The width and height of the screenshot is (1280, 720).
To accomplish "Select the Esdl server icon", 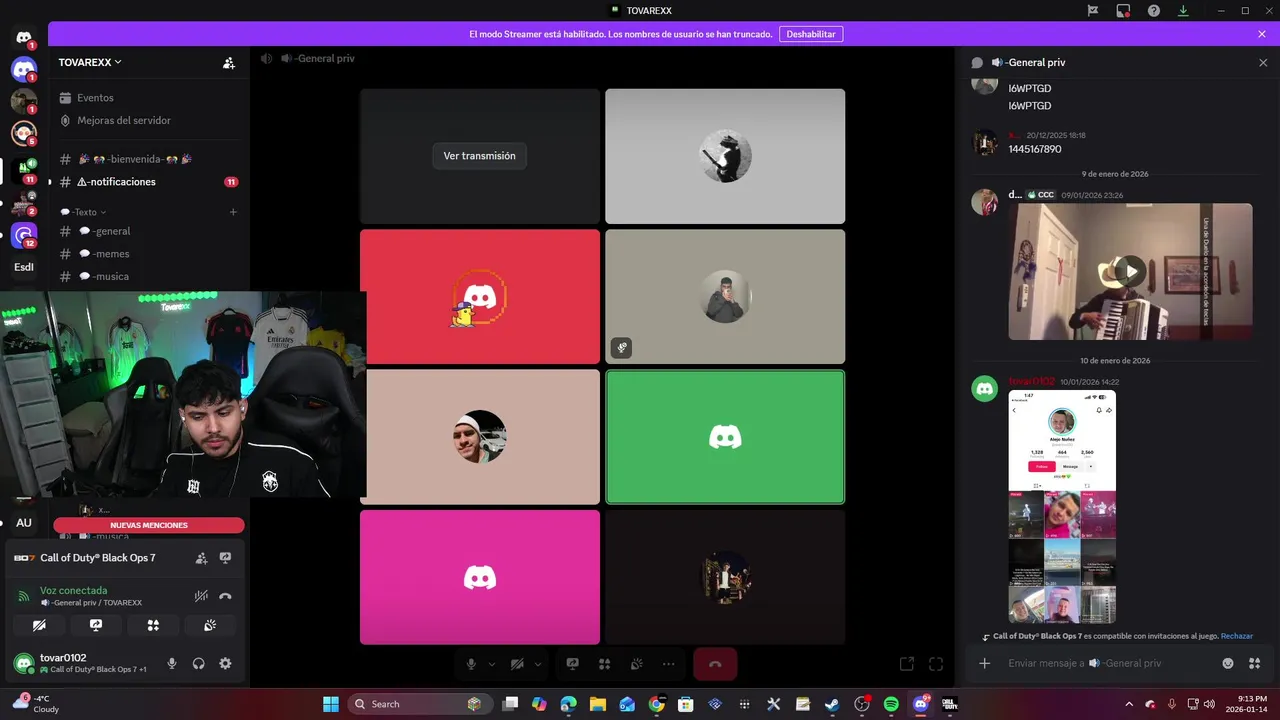I will tap(24, 267).
